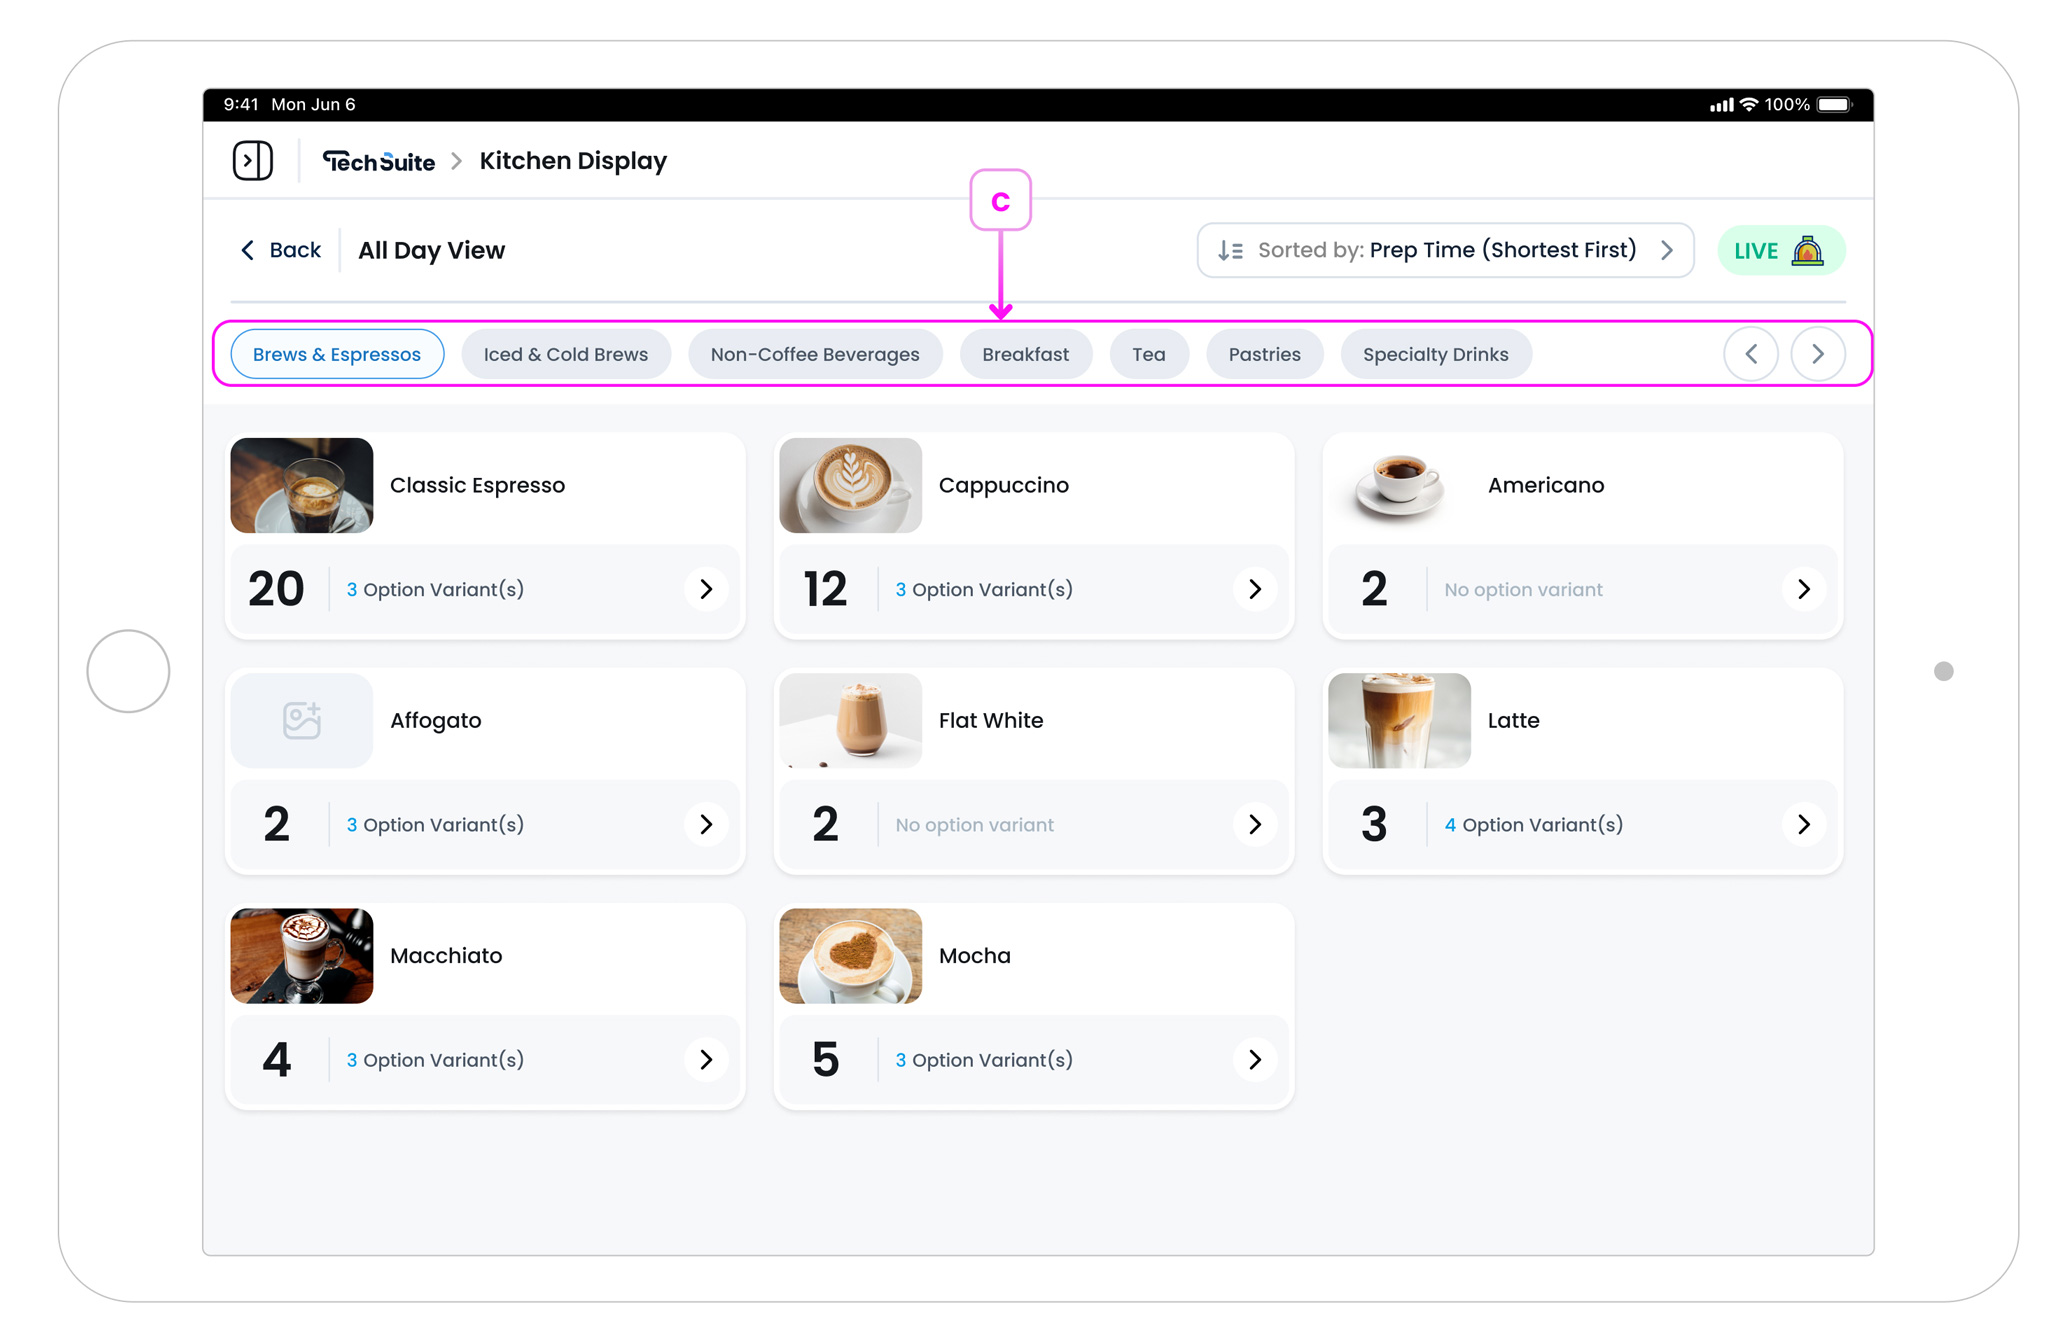Click the TechSuite breadcrumb logo
2064x1343 pixels.
[x=378, y=161]
